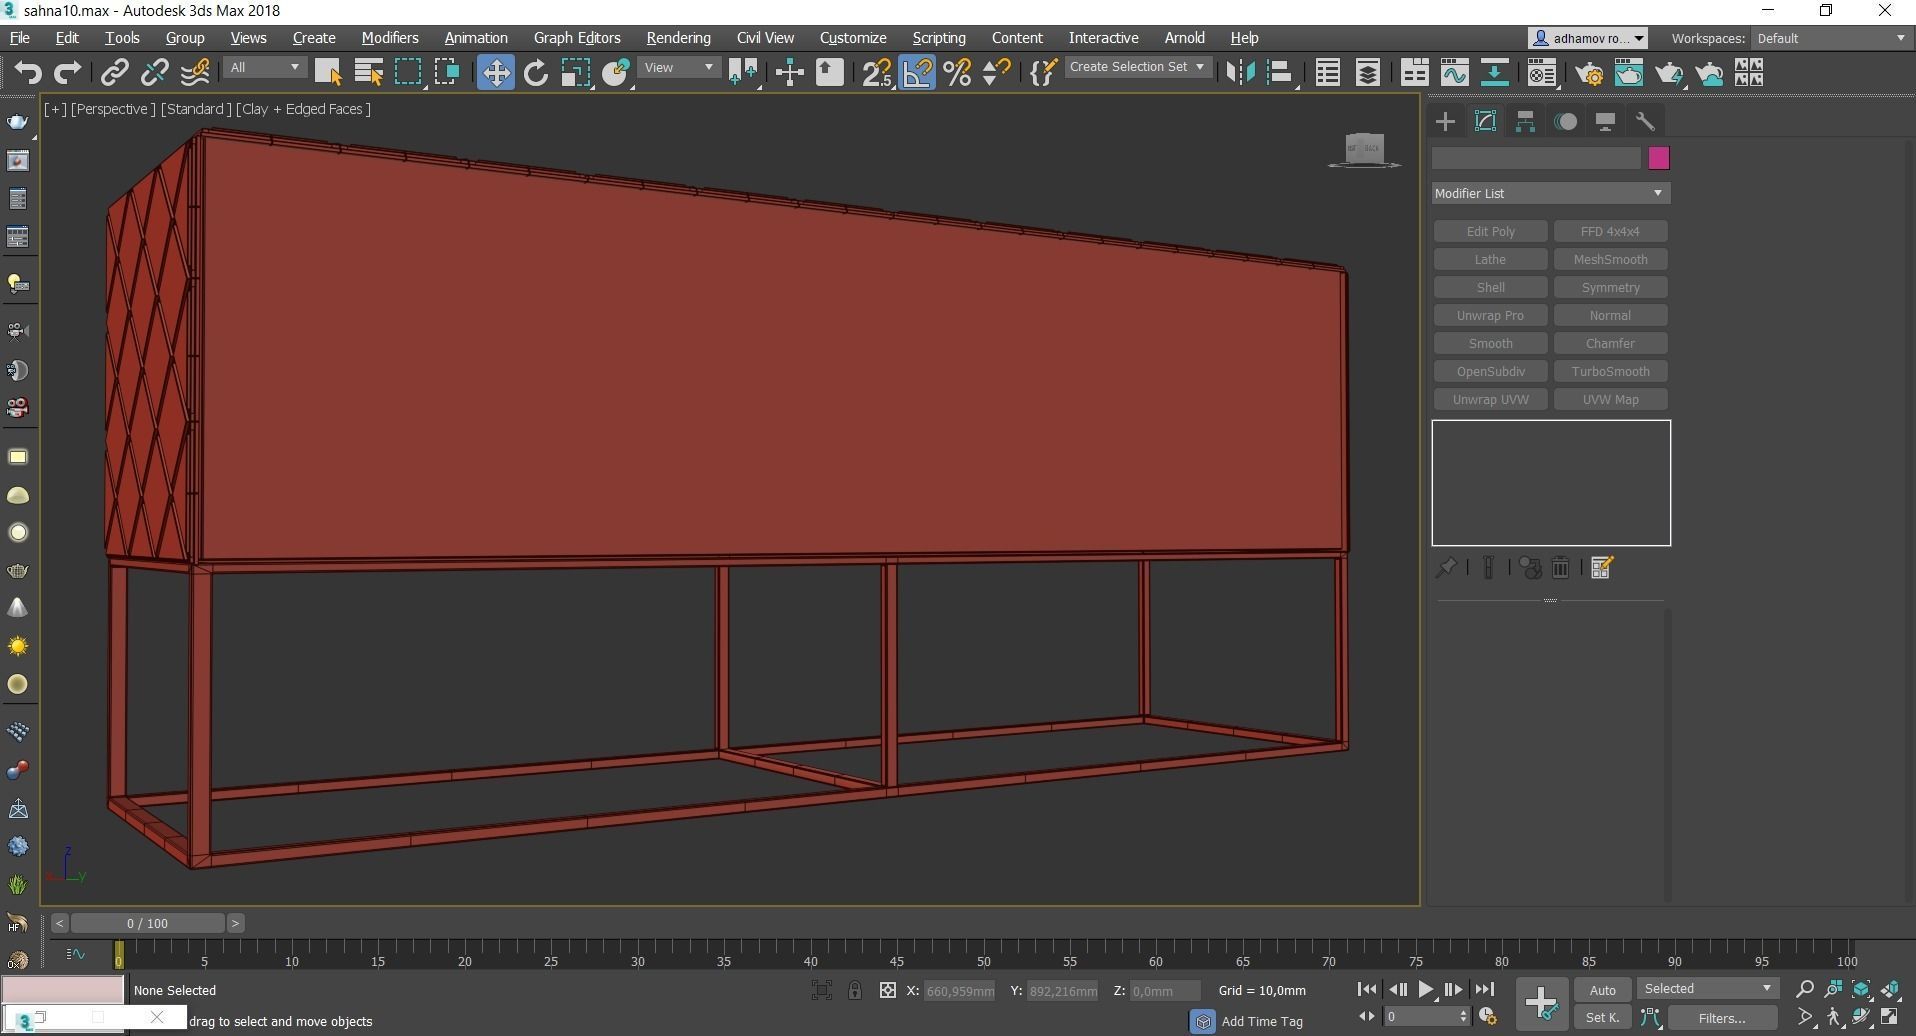Open the Rendering menu
The width and height of the screenshot is (1916, 1036).
click(678, 38)
